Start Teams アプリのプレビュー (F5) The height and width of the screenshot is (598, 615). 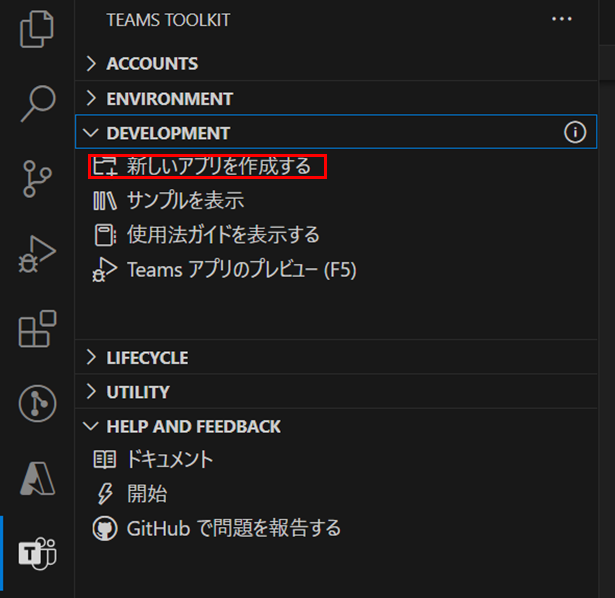[x=242, y=270]
